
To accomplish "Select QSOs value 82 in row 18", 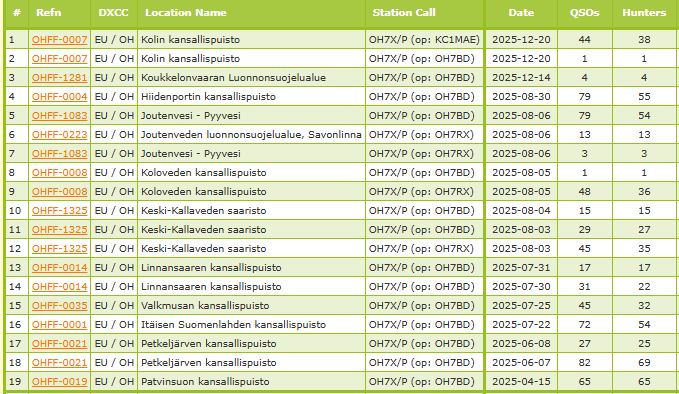I will tap(585, 362).
